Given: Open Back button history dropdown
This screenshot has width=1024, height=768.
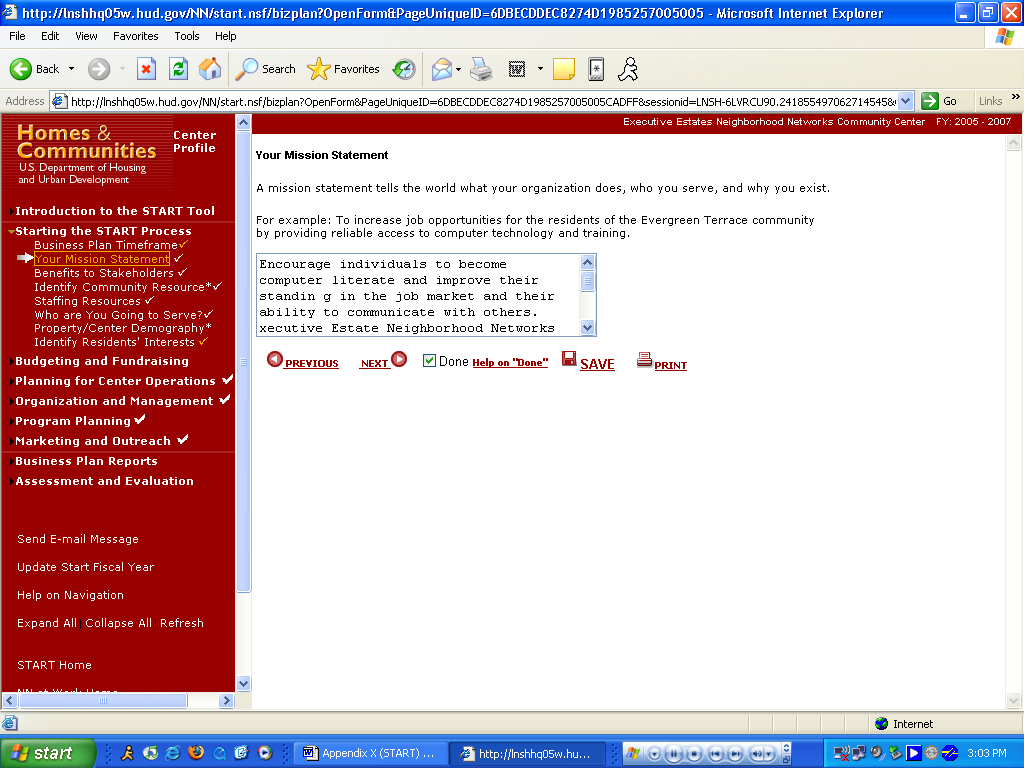Looking at the screenshot, I should coord(71,69).
